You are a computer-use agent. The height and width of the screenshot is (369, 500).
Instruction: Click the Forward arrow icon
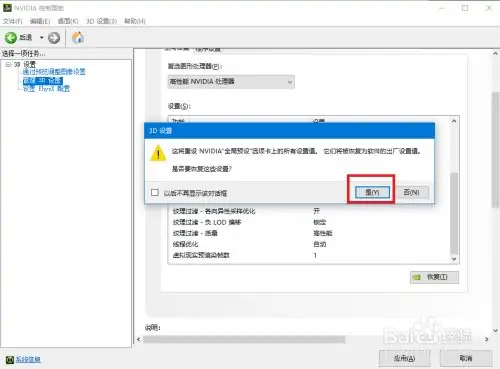coord(54,38)
